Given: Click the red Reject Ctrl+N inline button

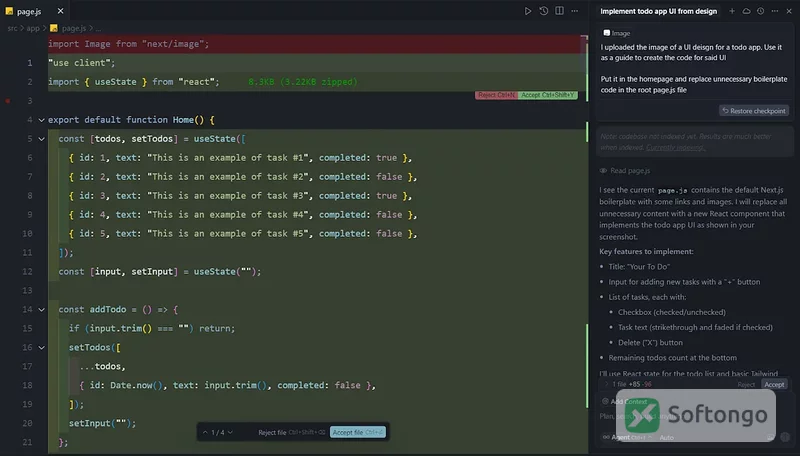Looking at the screenshot, I should [496, 95].
